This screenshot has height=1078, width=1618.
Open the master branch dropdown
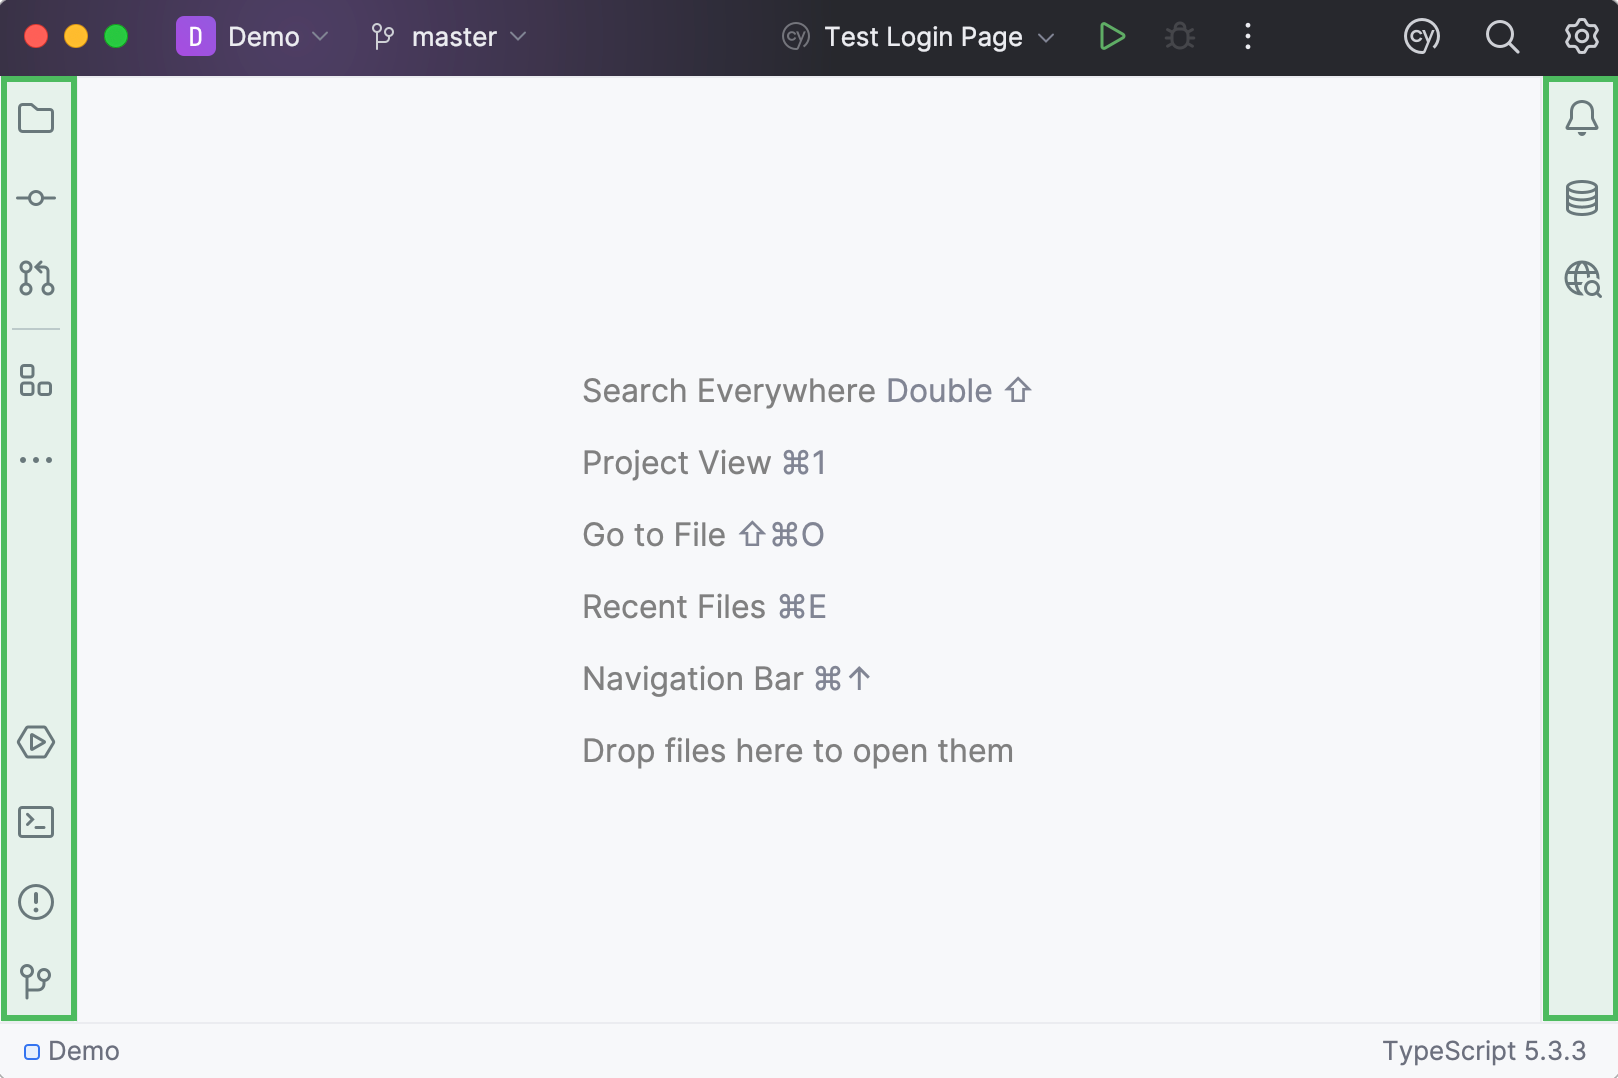tap(449, 37)
